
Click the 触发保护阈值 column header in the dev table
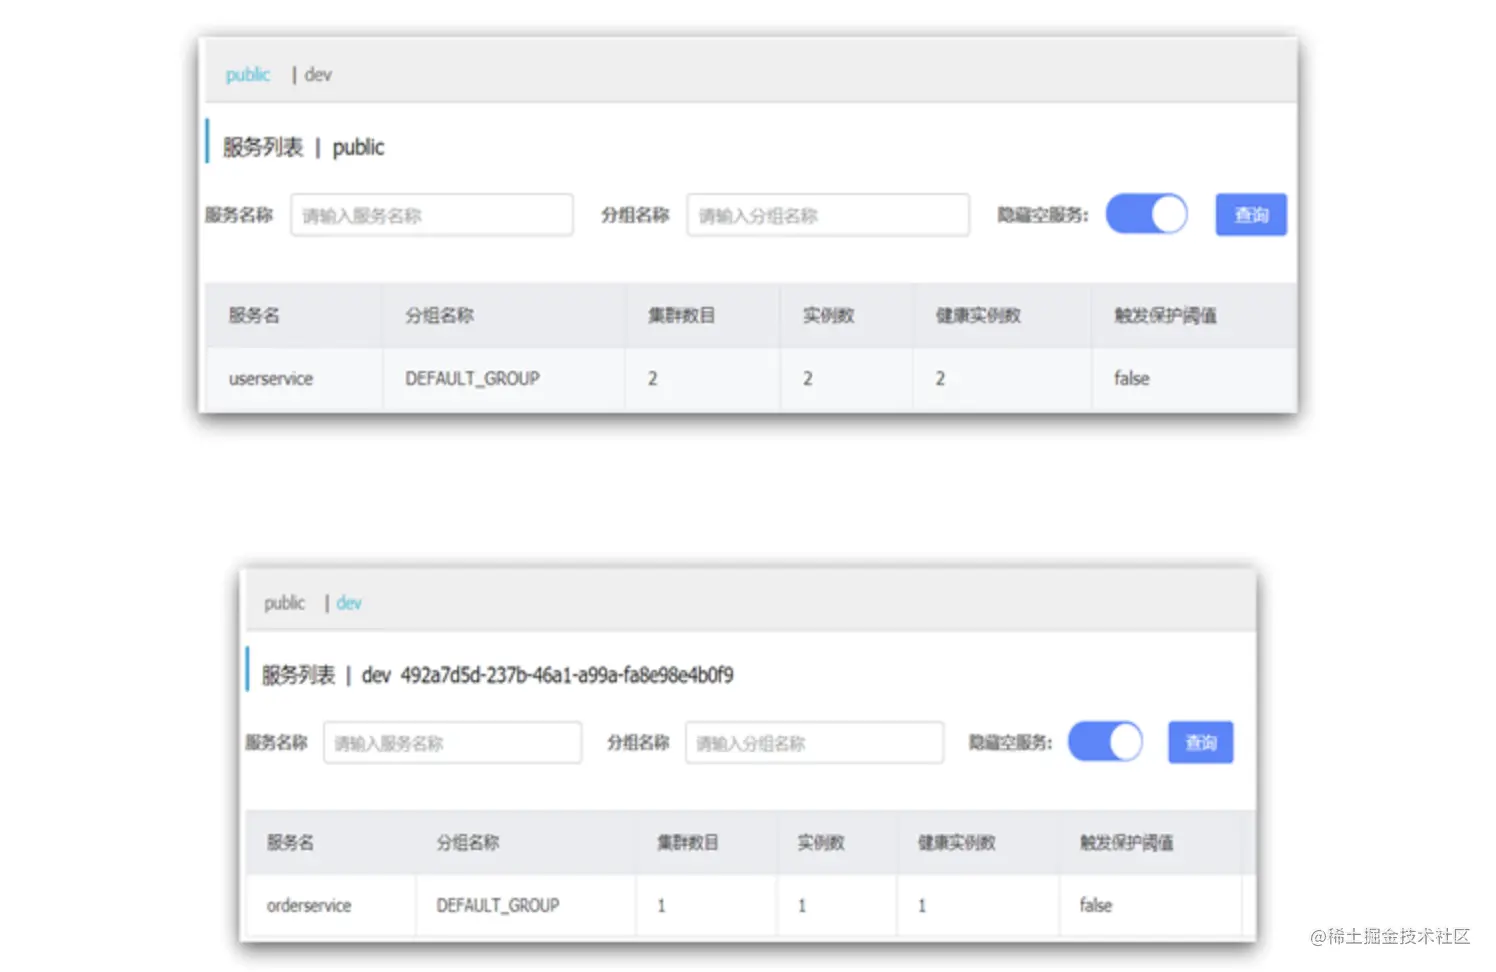[1126, 843]
